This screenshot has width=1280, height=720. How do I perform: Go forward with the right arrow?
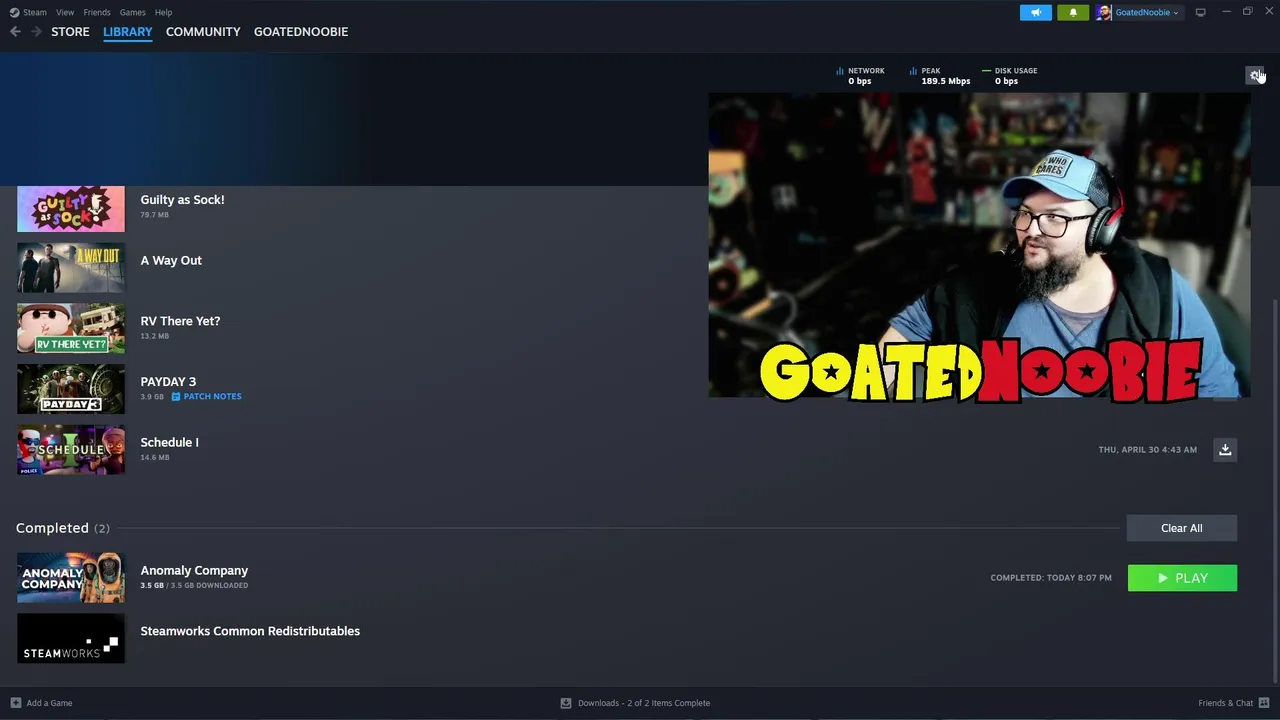pyautogui.click(x=36, y=32)
